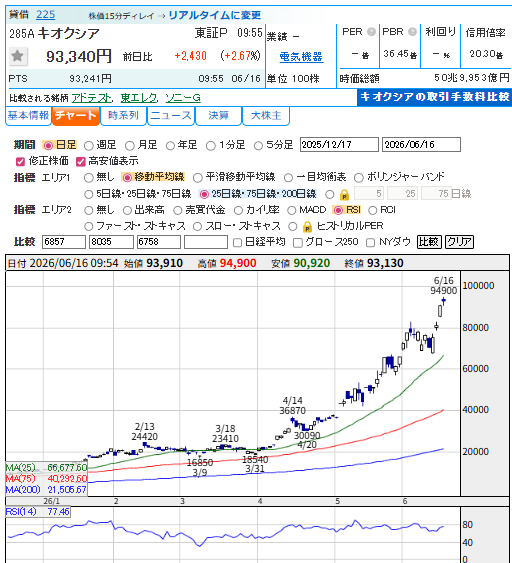This screenshot has height=563, width=512.
Task: Click the 3/9 16850 low label
Action: pos(200,467)
